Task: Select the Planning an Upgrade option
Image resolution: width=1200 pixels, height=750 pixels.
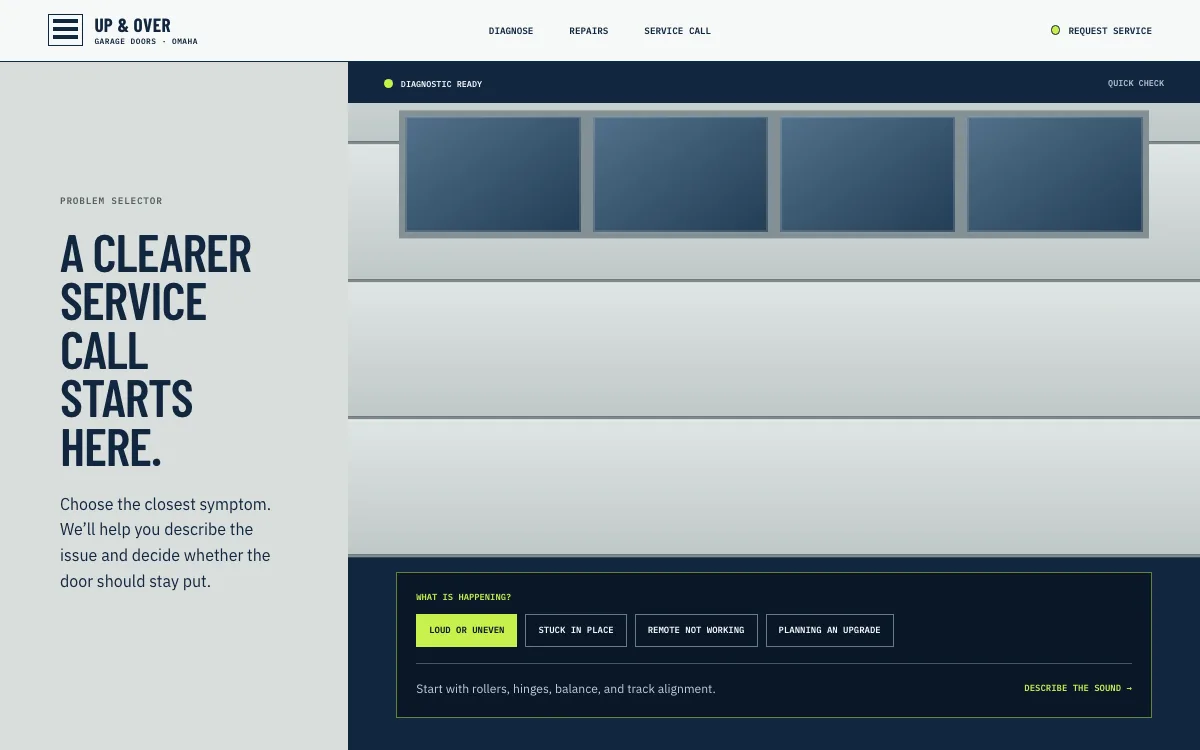Action: 830,630
